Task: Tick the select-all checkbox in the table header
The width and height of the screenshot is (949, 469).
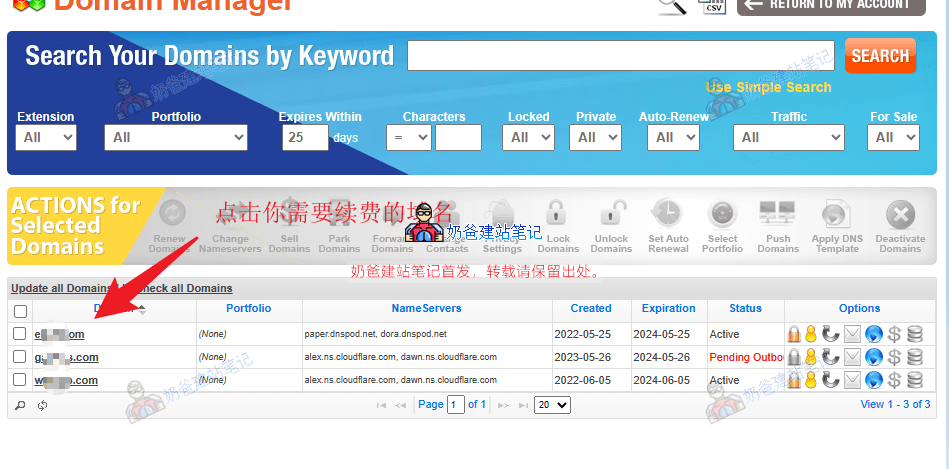Action: tap(21, 311)
